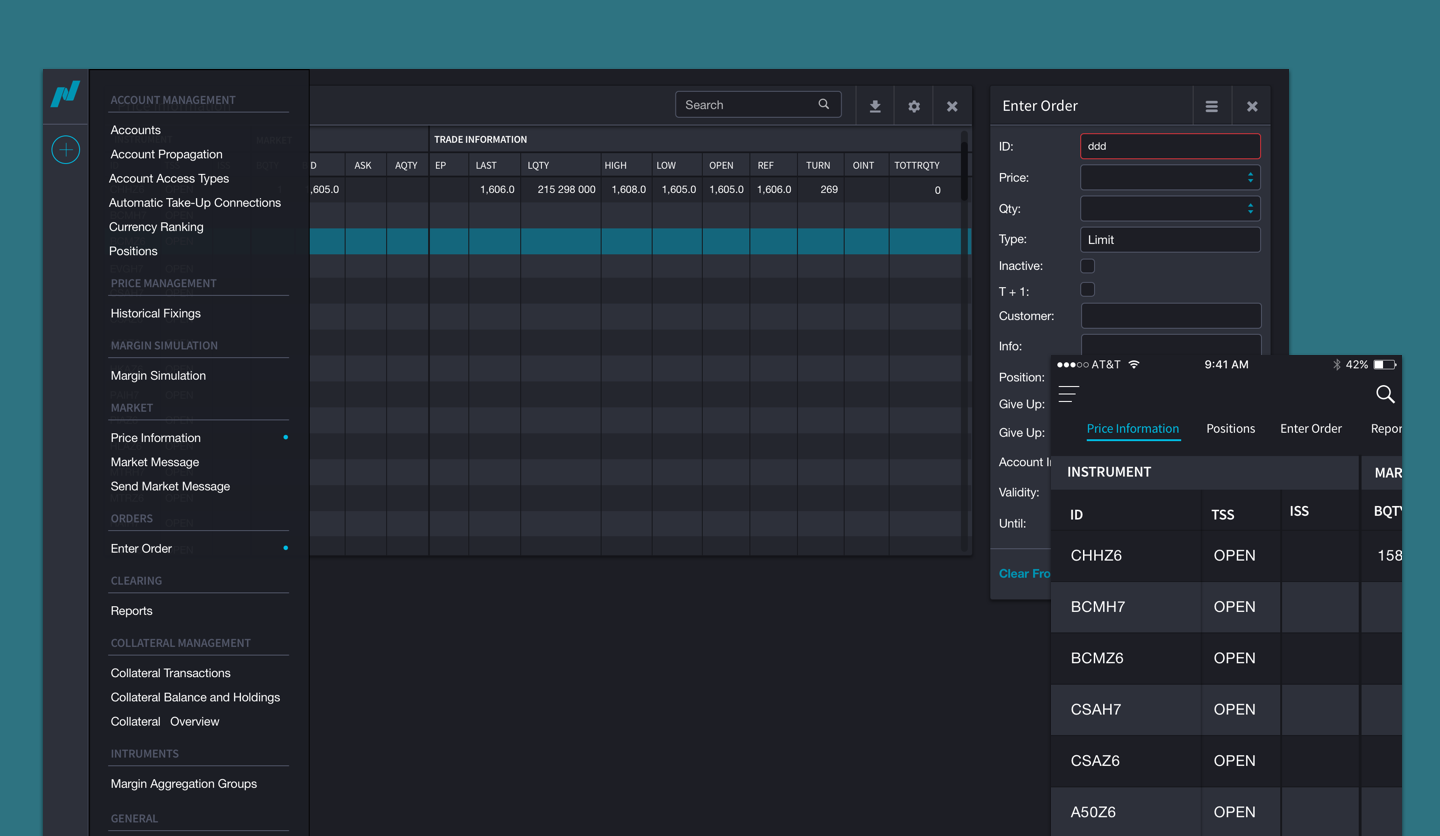Screen dimensions: 1440x836
Task: Open Margin Aggregation Groups item
Action: [x=184, y=784]
